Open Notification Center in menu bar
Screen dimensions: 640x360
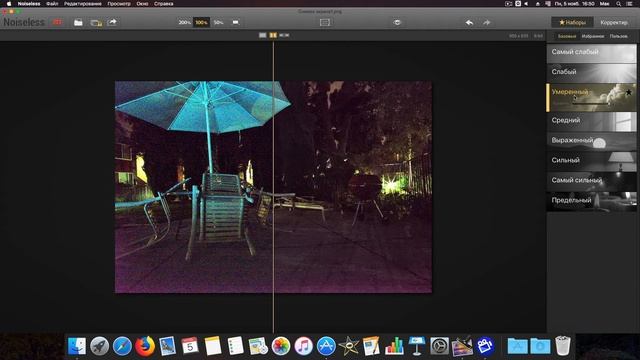pyautogui.click(x=630, y=4)
